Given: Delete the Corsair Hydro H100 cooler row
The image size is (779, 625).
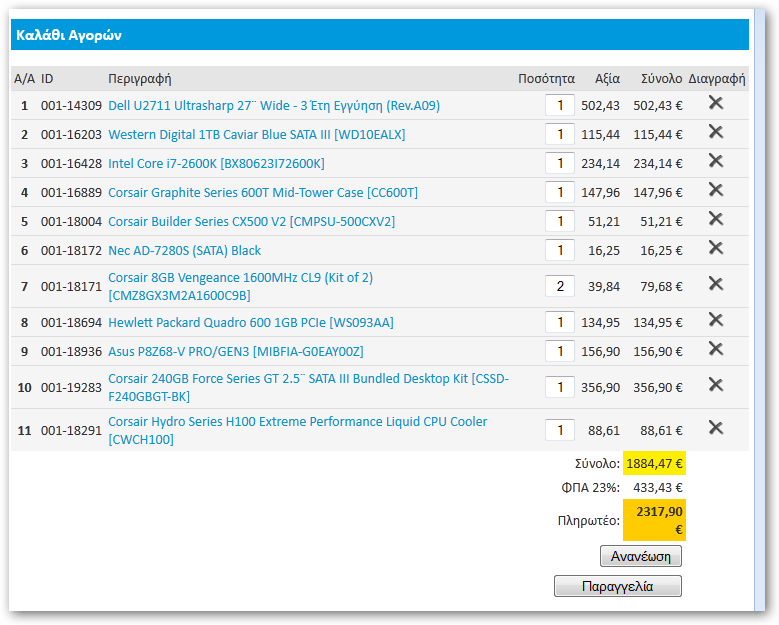Looking at the screenshot, I should (715, 428).
